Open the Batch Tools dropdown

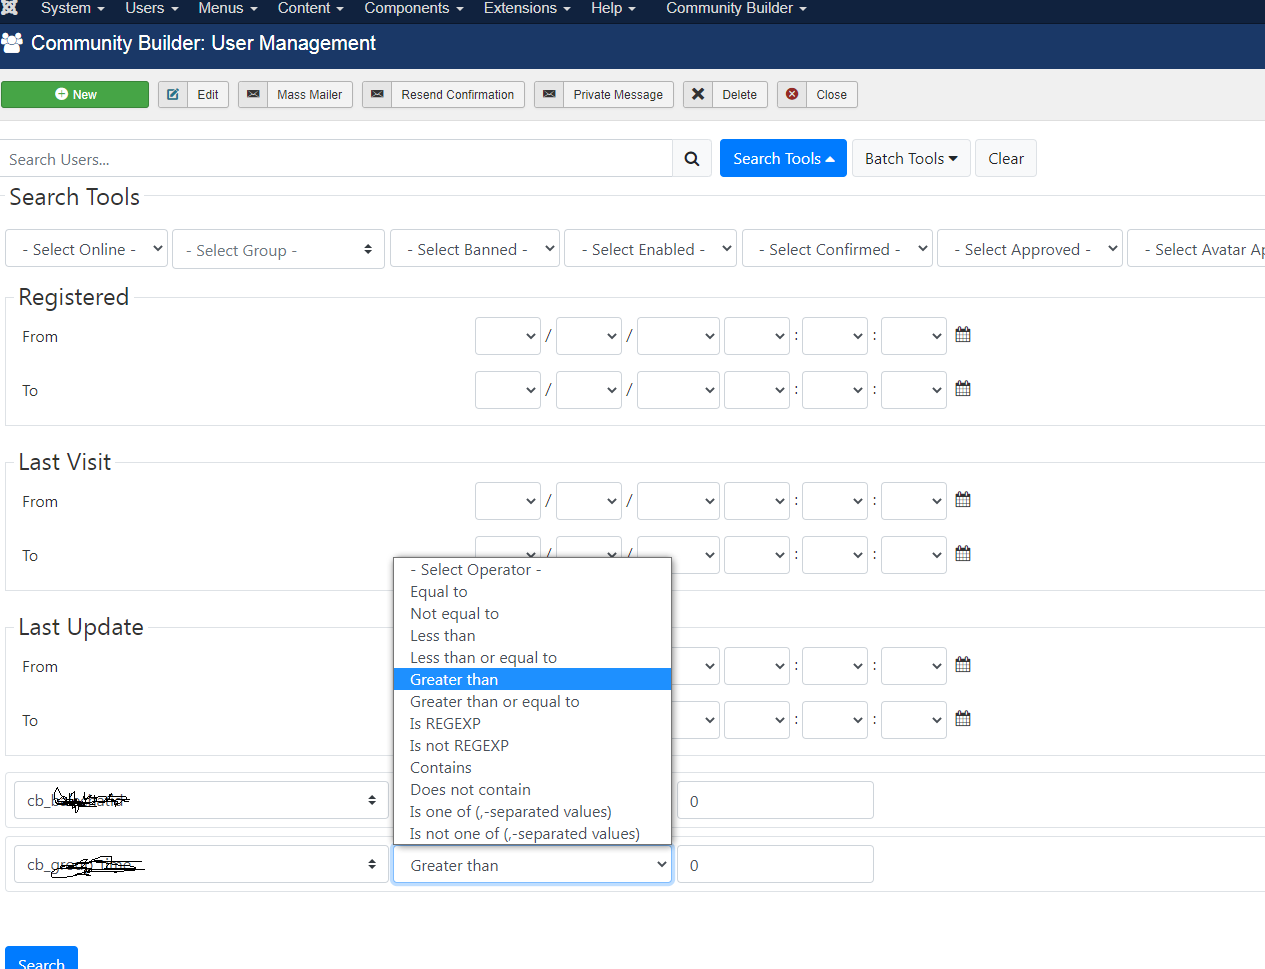[x=911, y=158]
